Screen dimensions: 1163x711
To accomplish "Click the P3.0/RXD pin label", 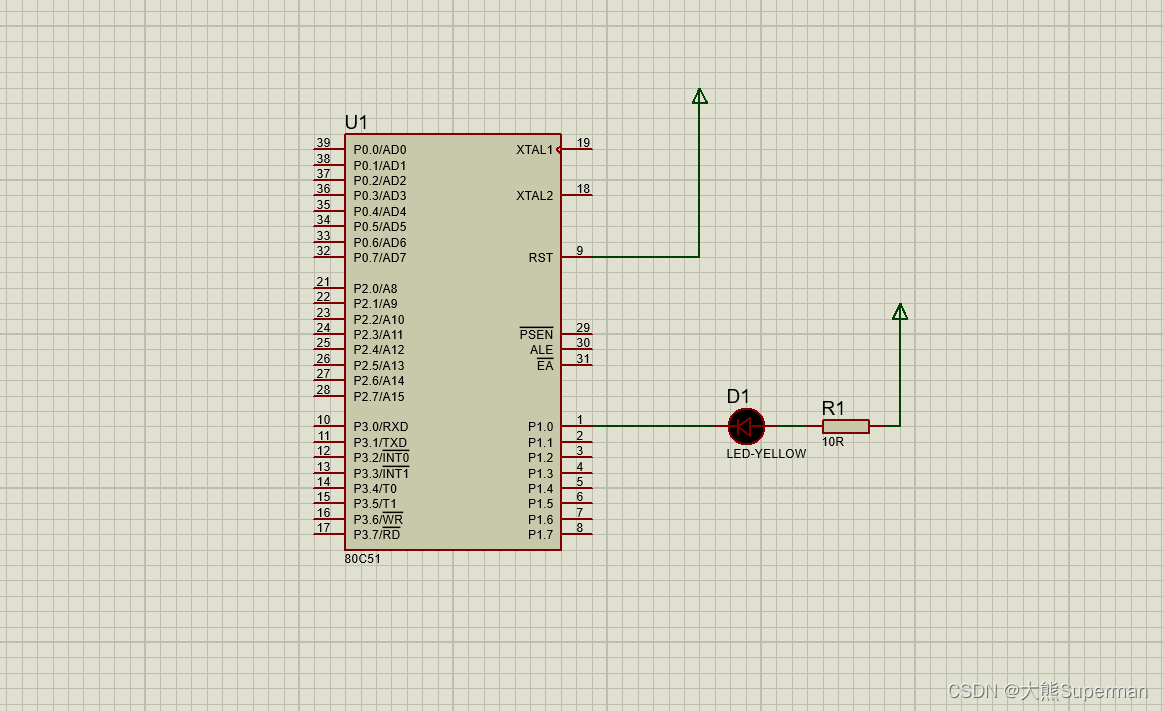I will [381, 427].
